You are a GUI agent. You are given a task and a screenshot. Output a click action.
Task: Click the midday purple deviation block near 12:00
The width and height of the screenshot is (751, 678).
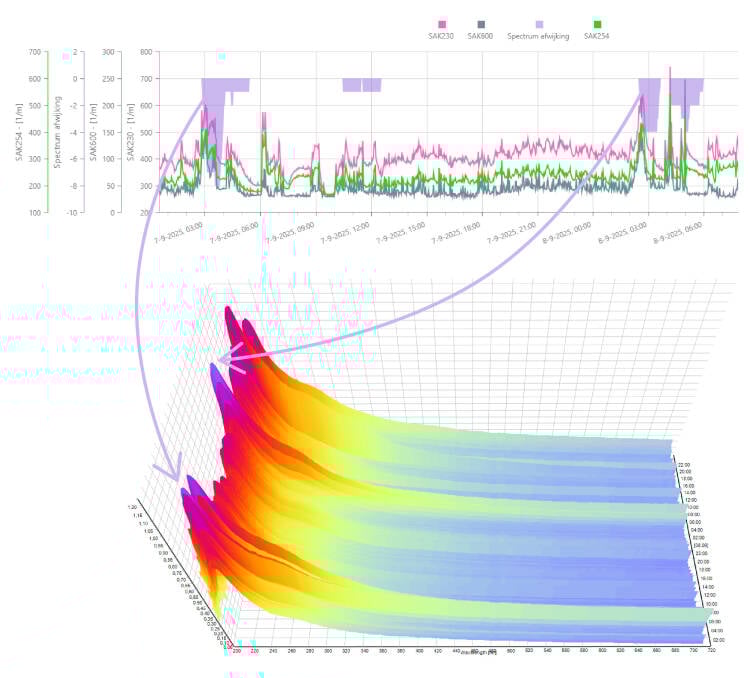coord(361,85)
